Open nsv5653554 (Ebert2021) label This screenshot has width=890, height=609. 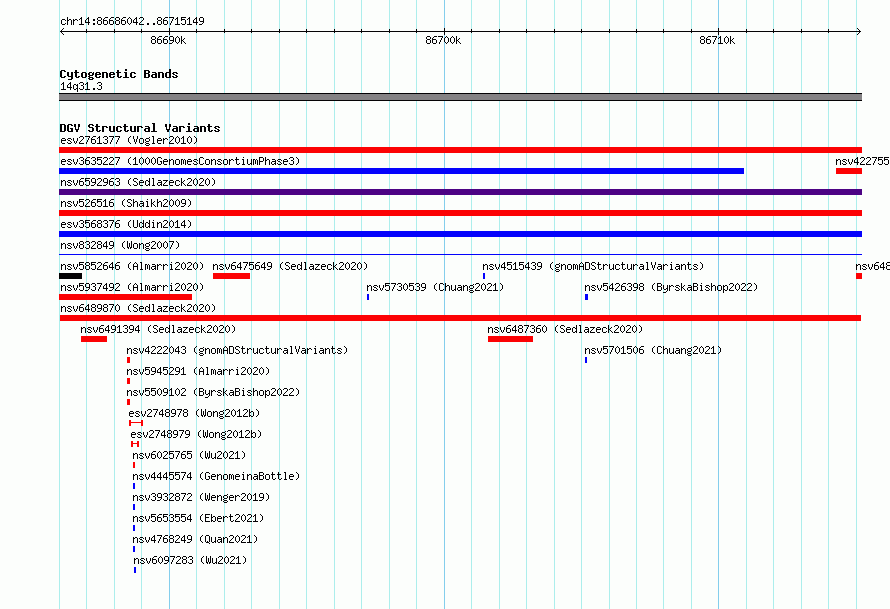[198, 518]
